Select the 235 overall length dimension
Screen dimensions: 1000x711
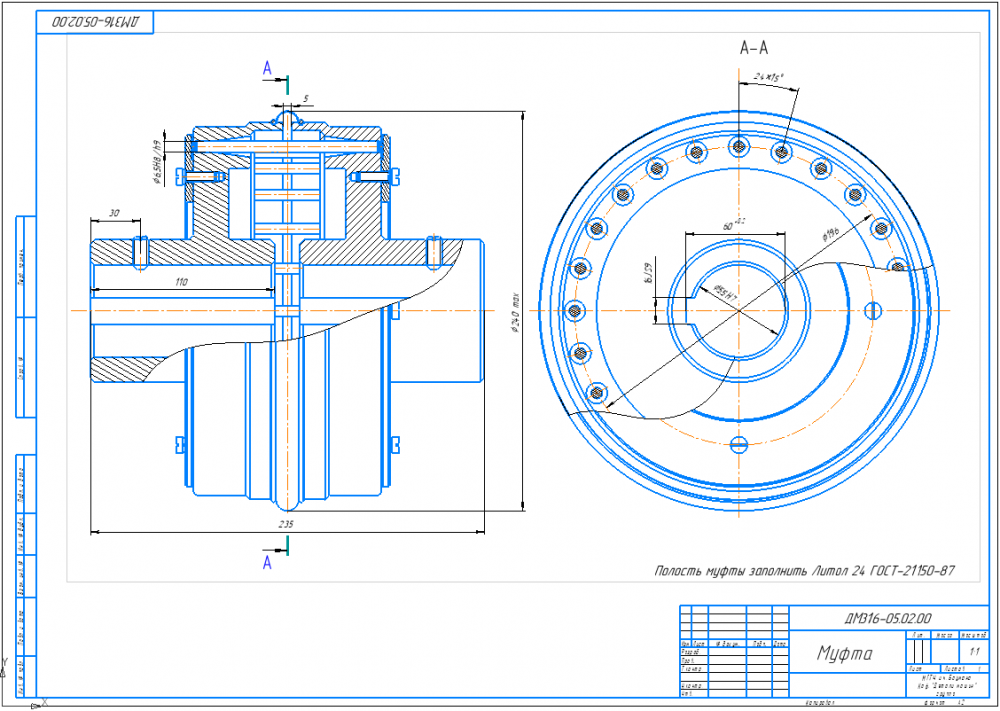click(286, 523)
